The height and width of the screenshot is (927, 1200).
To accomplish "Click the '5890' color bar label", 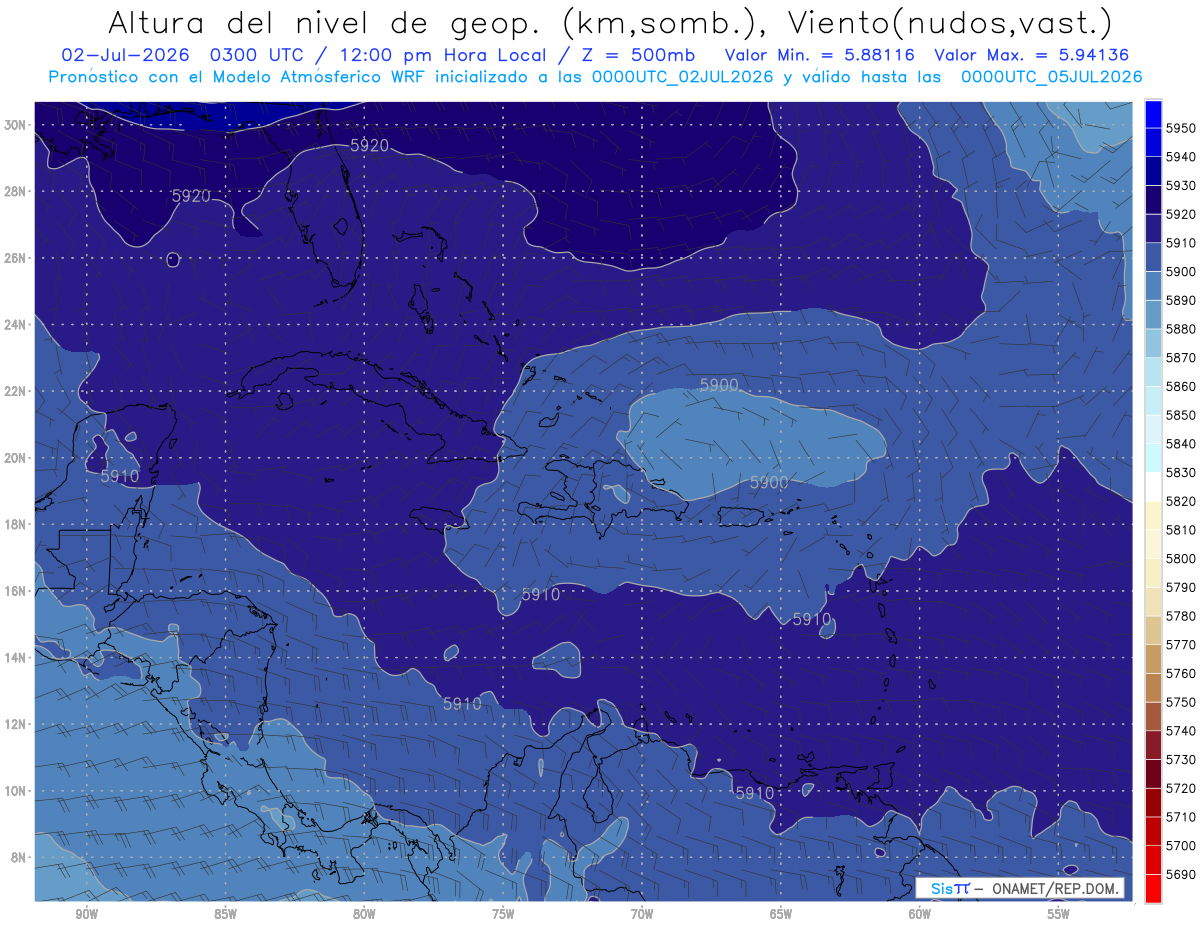I will (x=1181, y=300).
